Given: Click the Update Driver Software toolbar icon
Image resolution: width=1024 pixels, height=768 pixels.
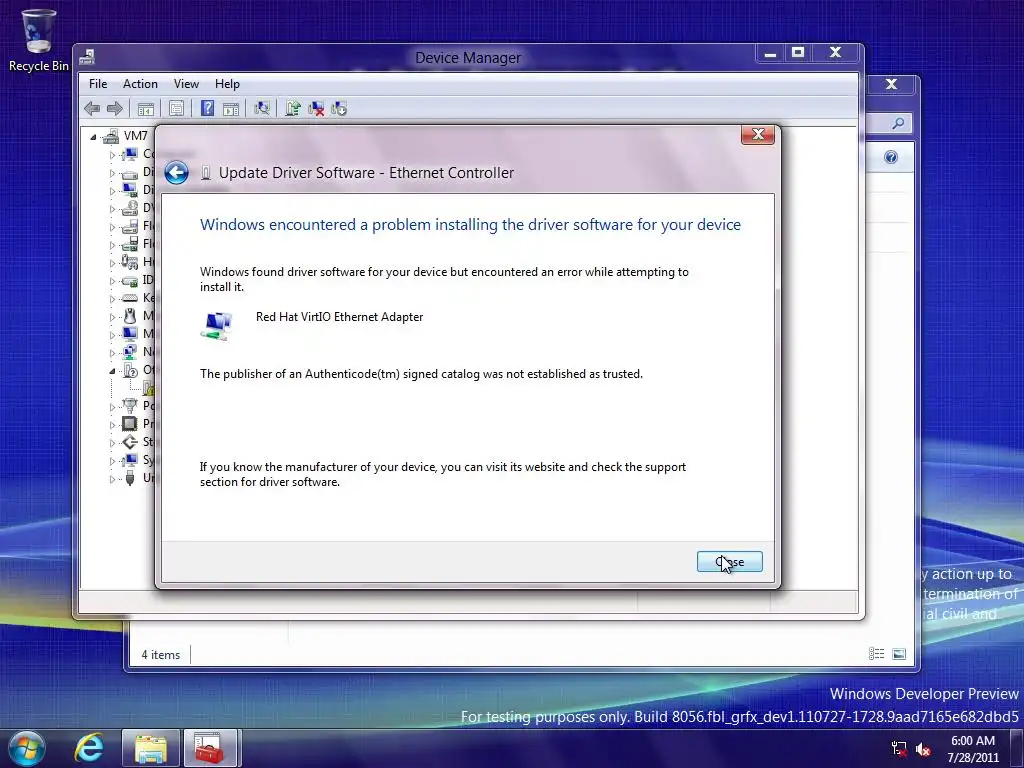Looking at the screenshot, I should click(x=293, y=108).
